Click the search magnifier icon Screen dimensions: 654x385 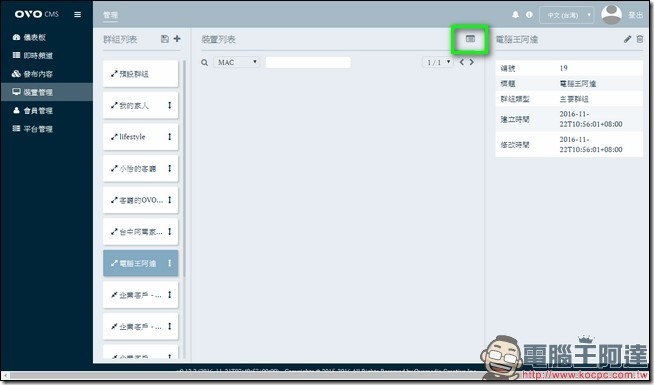tap(204, 63)
